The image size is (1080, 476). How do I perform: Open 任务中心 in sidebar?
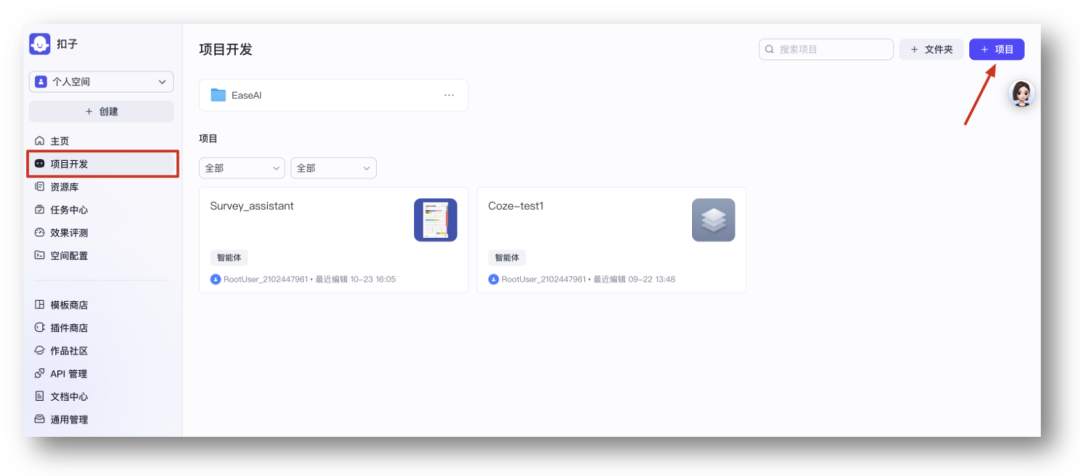(x=101, y=210)
